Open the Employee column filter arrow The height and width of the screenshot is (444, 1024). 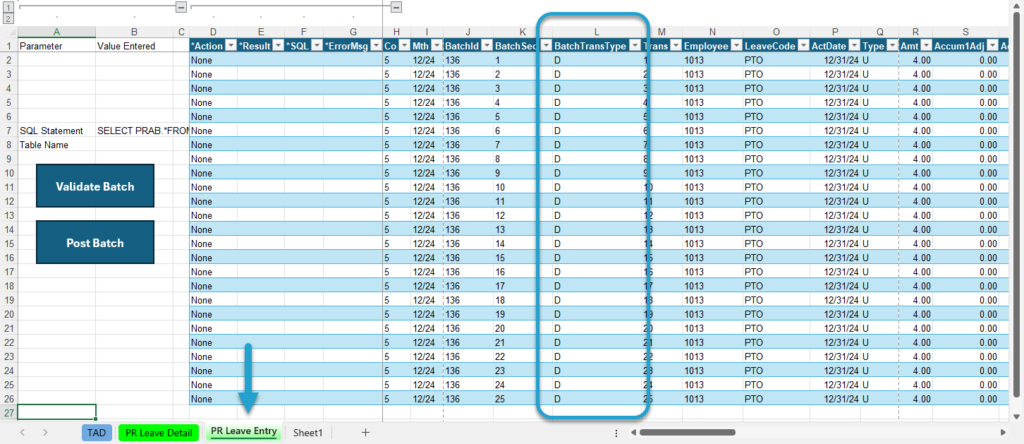(x=736, y=46)
